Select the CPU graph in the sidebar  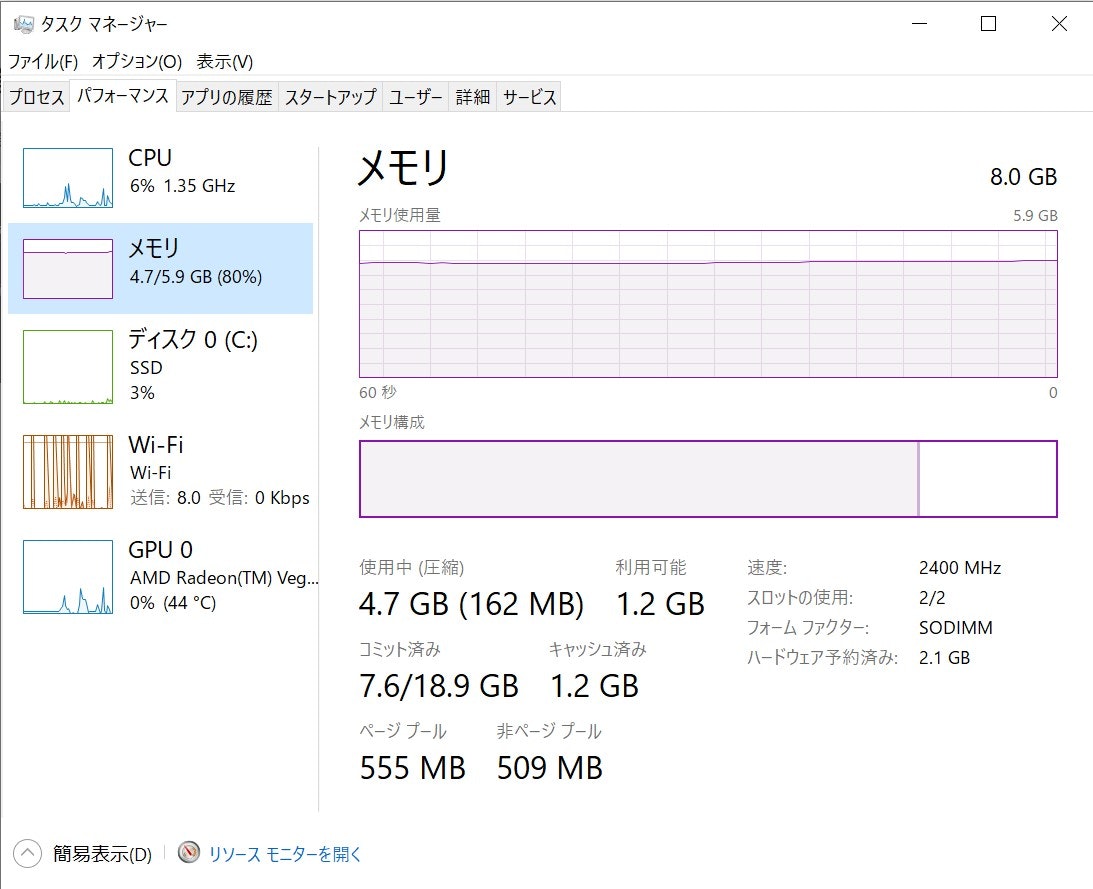click(x=67, y=178)
